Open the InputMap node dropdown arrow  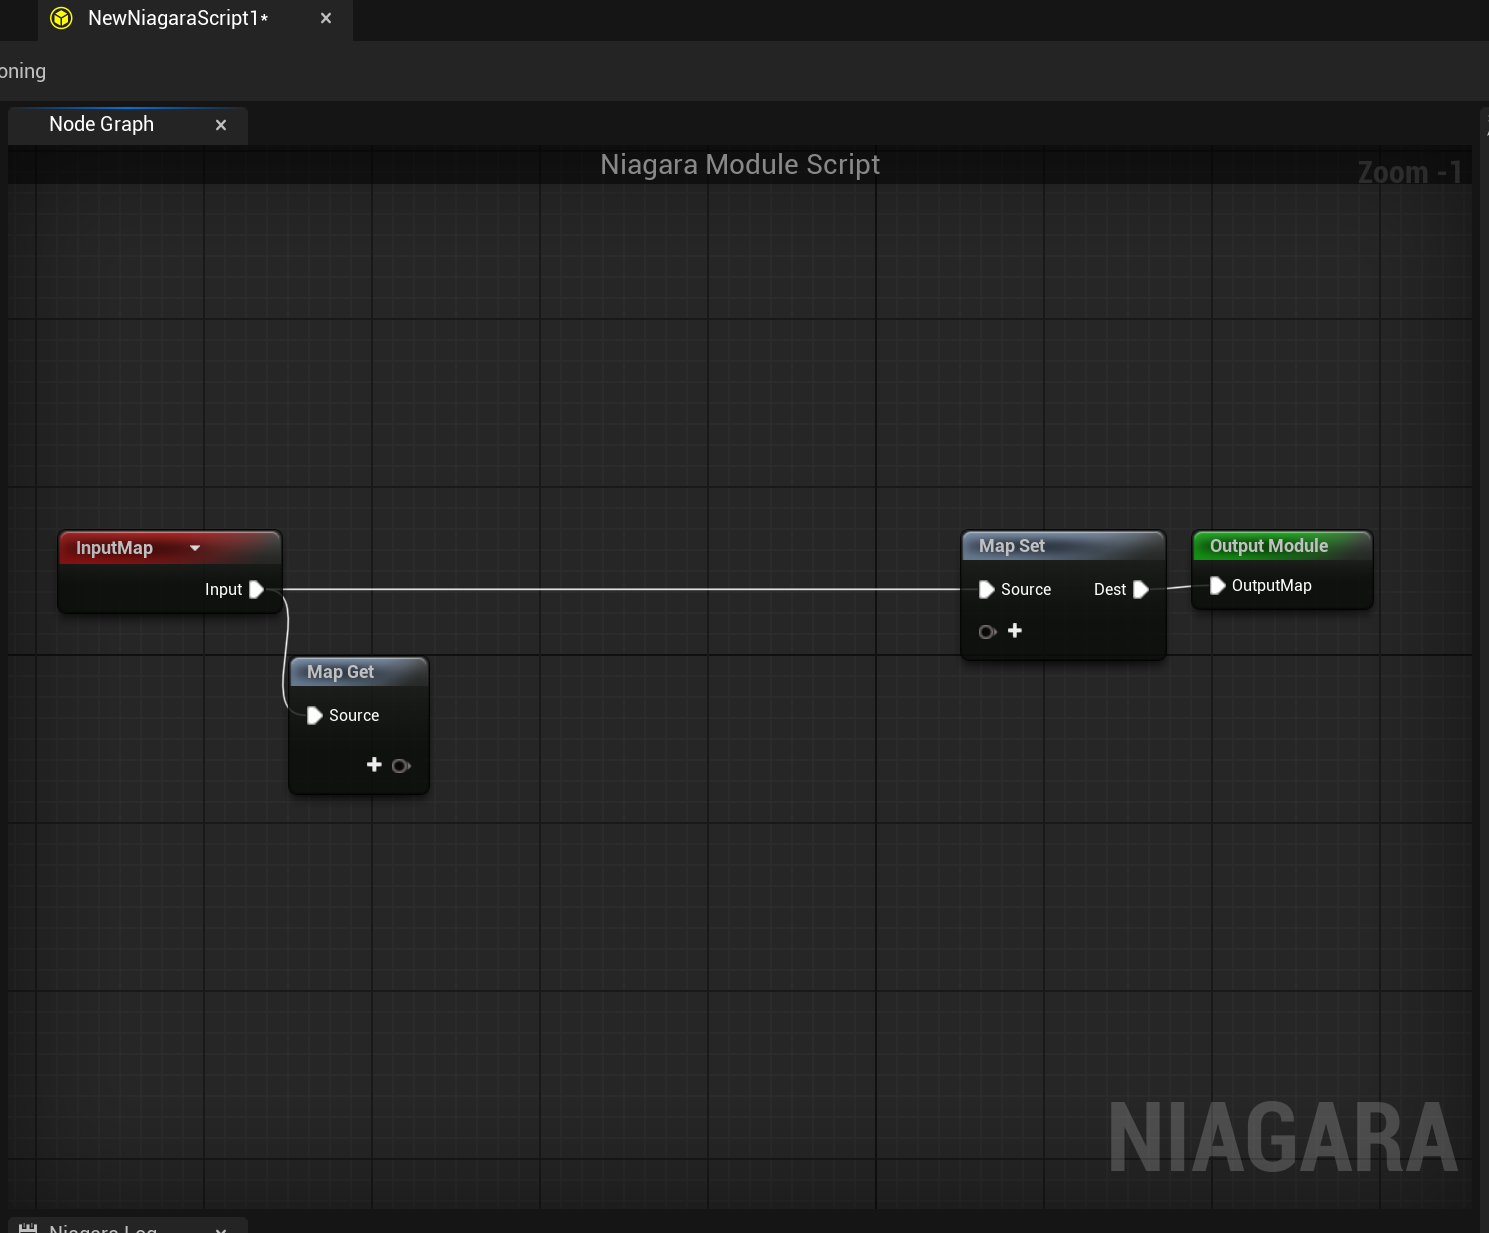[195, 548]
